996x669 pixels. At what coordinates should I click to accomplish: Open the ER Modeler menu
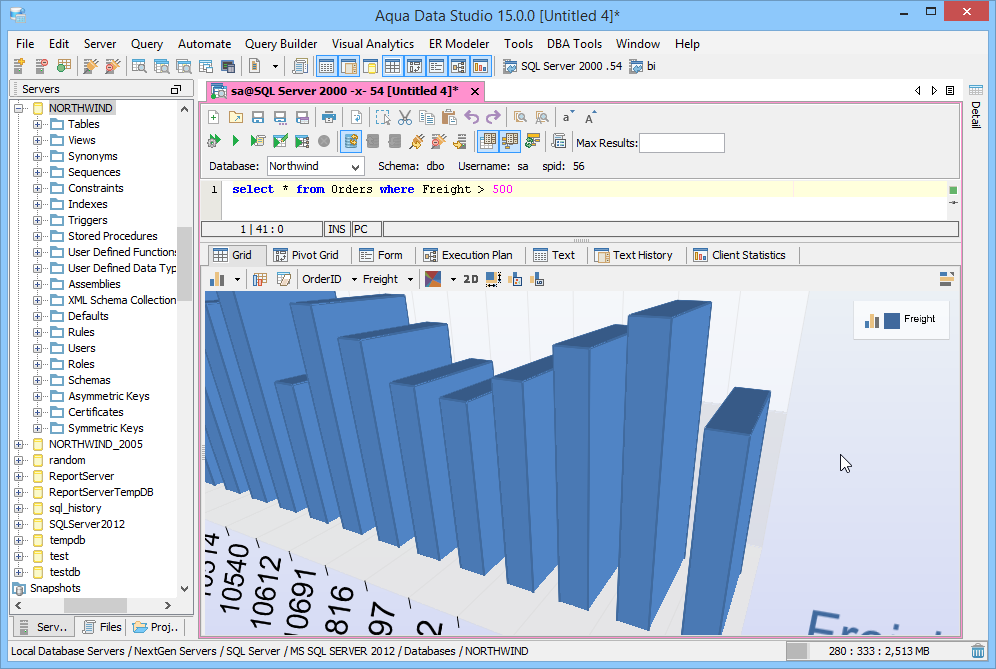pyautogui.click(x=459, y=44)
